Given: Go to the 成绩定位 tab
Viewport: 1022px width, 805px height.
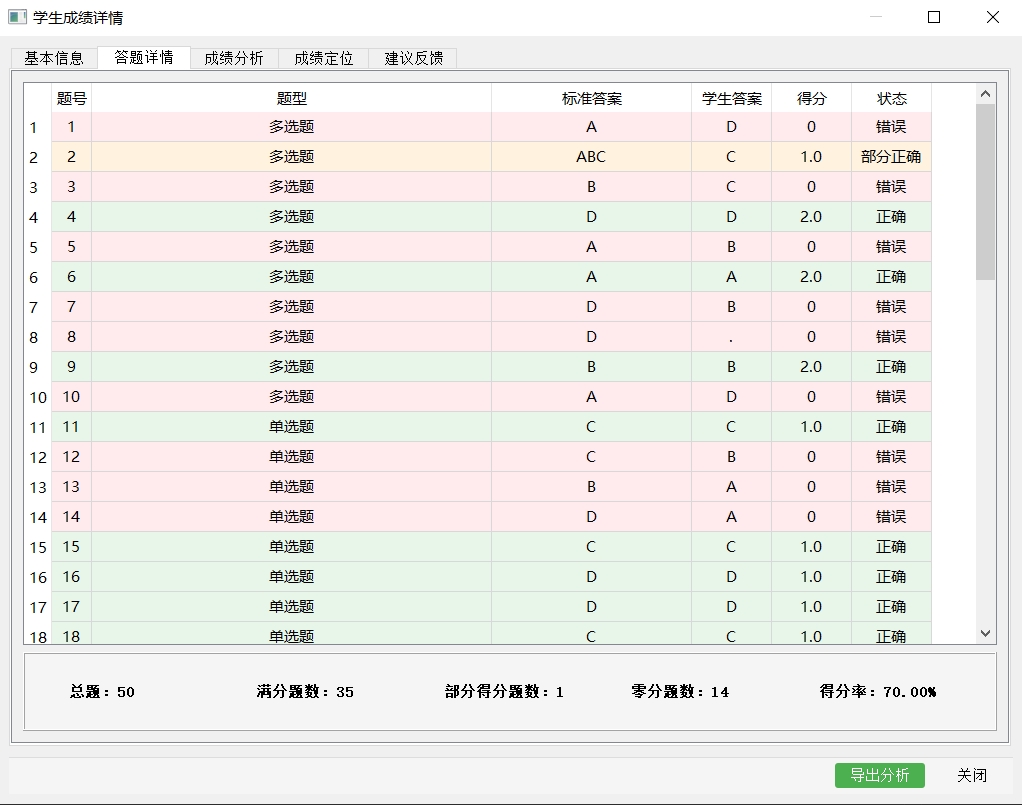Looking at the screenshot, I should 324,58.
